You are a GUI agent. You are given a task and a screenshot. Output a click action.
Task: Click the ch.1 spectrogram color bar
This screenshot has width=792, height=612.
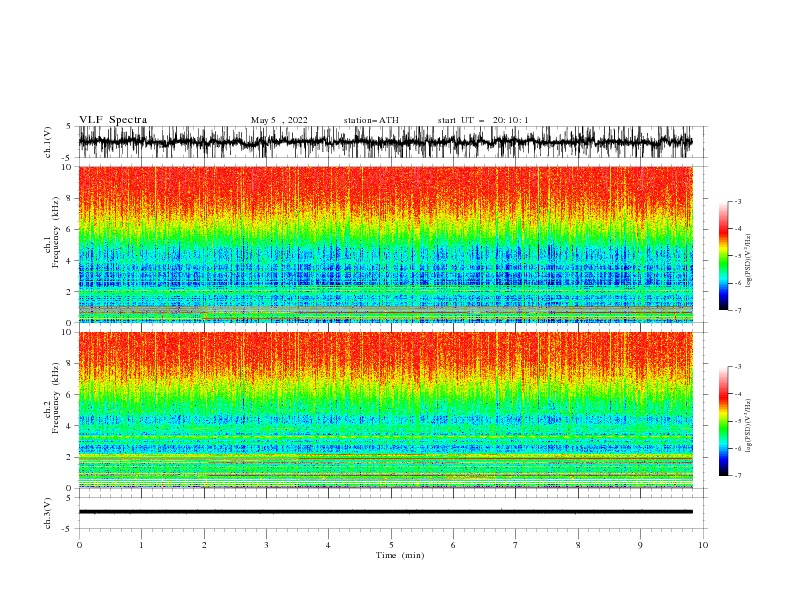pos(724,256)
